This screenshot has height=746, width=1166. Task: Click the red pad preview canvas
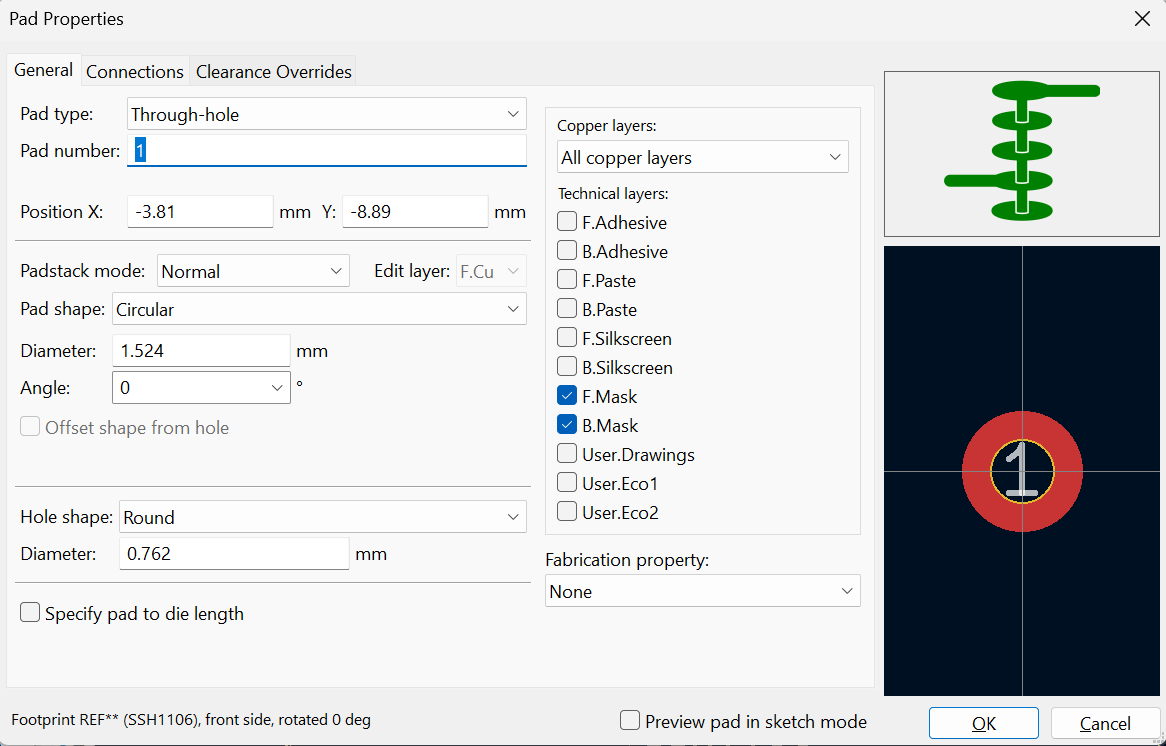pyautogui.click(x=1022, y=471)
